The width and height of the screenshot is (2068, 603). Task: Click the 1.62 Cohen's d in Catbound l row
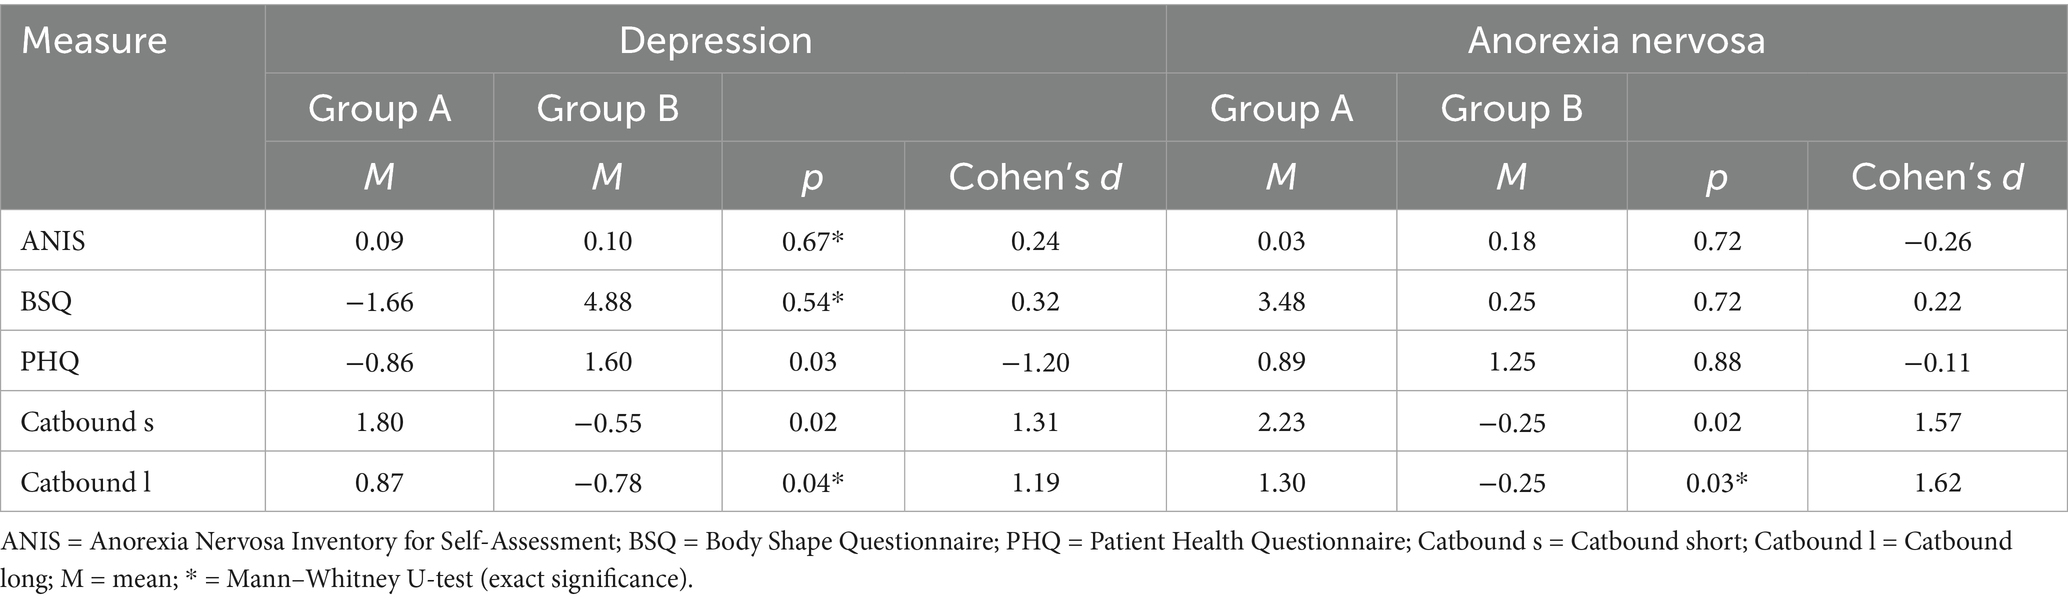pyautogui.click(x=1937, y=483)
